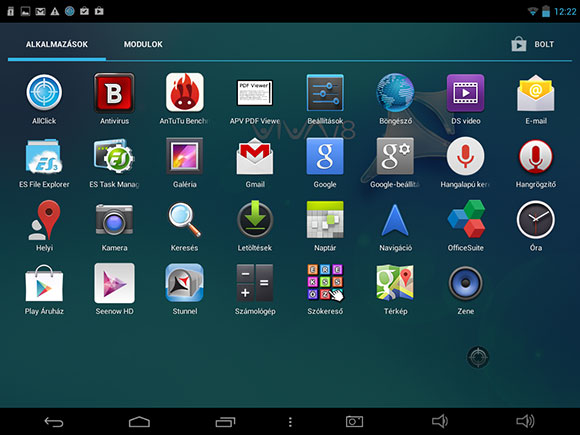Open the Naptár calendar
Image resolution: width=580 pixels, height=435 pixels.
click(x=325, y=219)
